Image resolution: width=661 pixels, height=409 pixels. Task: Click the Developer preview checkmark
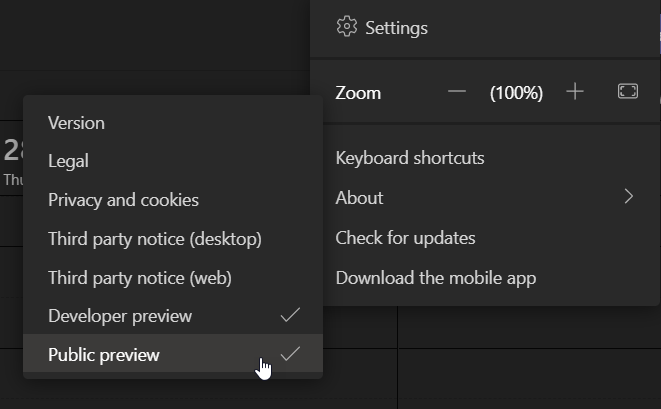click(x=290, y=315)
